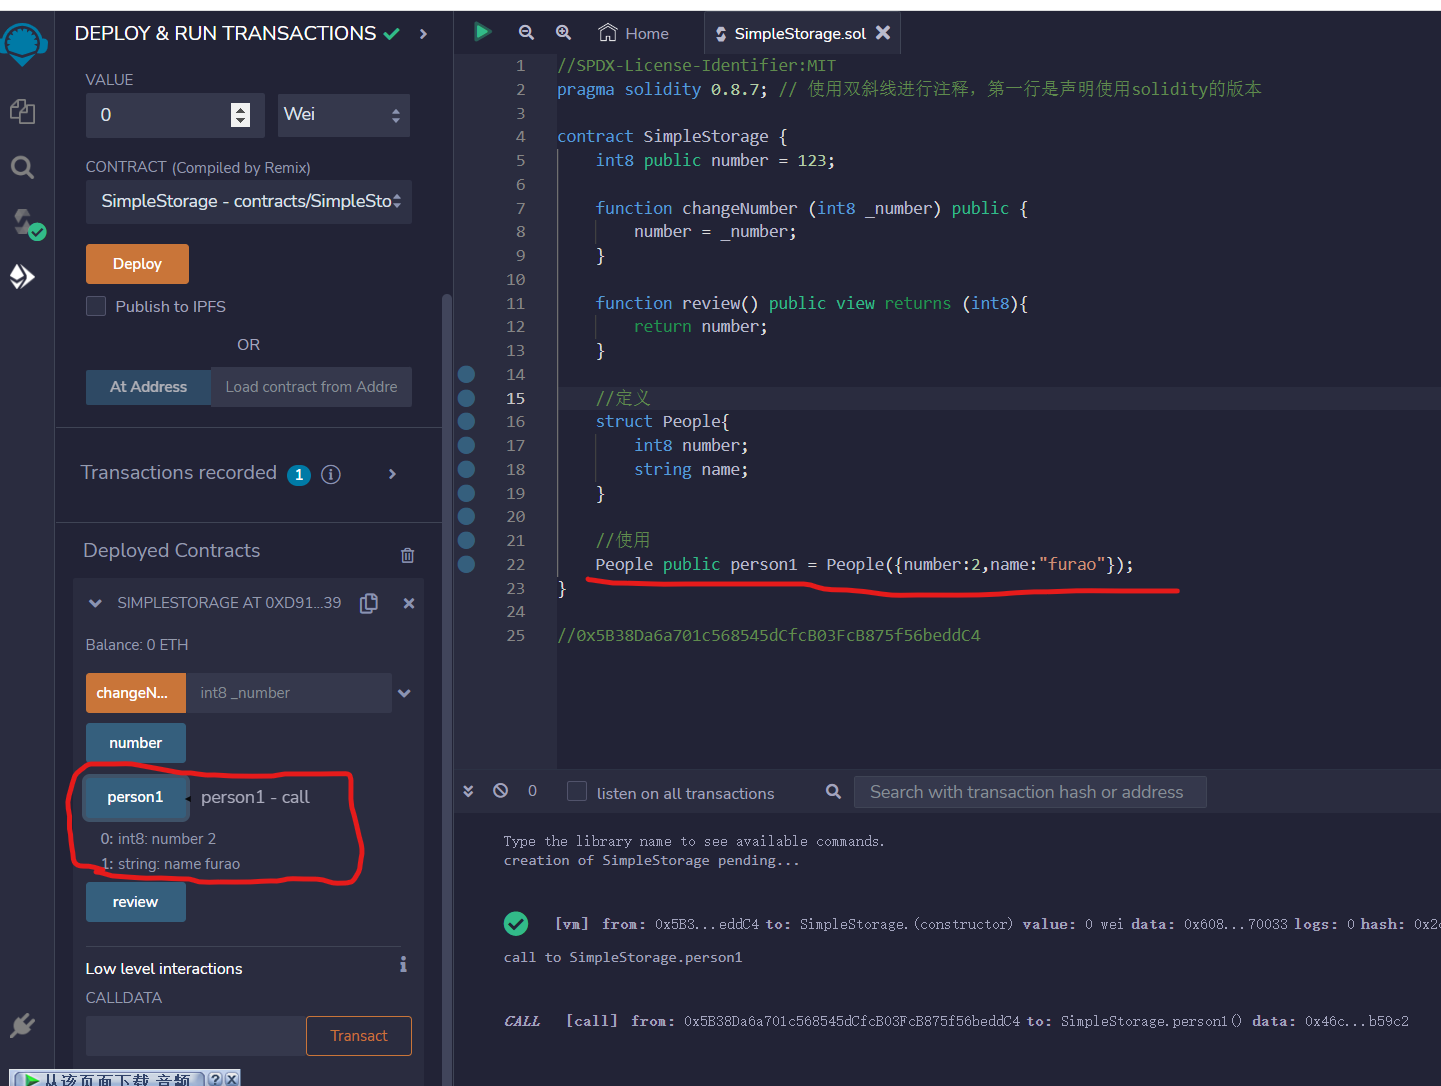This screenshot has height=1086, width=1441.
Task: Adjust the VALUE number stepper
Action: 240,115
